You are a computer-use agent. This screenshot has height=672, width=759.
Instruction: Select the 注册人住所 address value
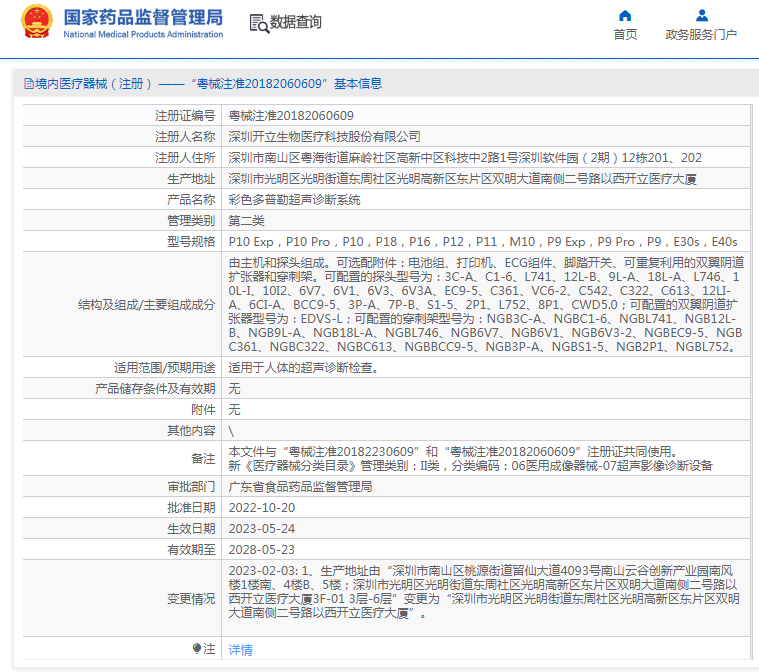tap(465, 158)
